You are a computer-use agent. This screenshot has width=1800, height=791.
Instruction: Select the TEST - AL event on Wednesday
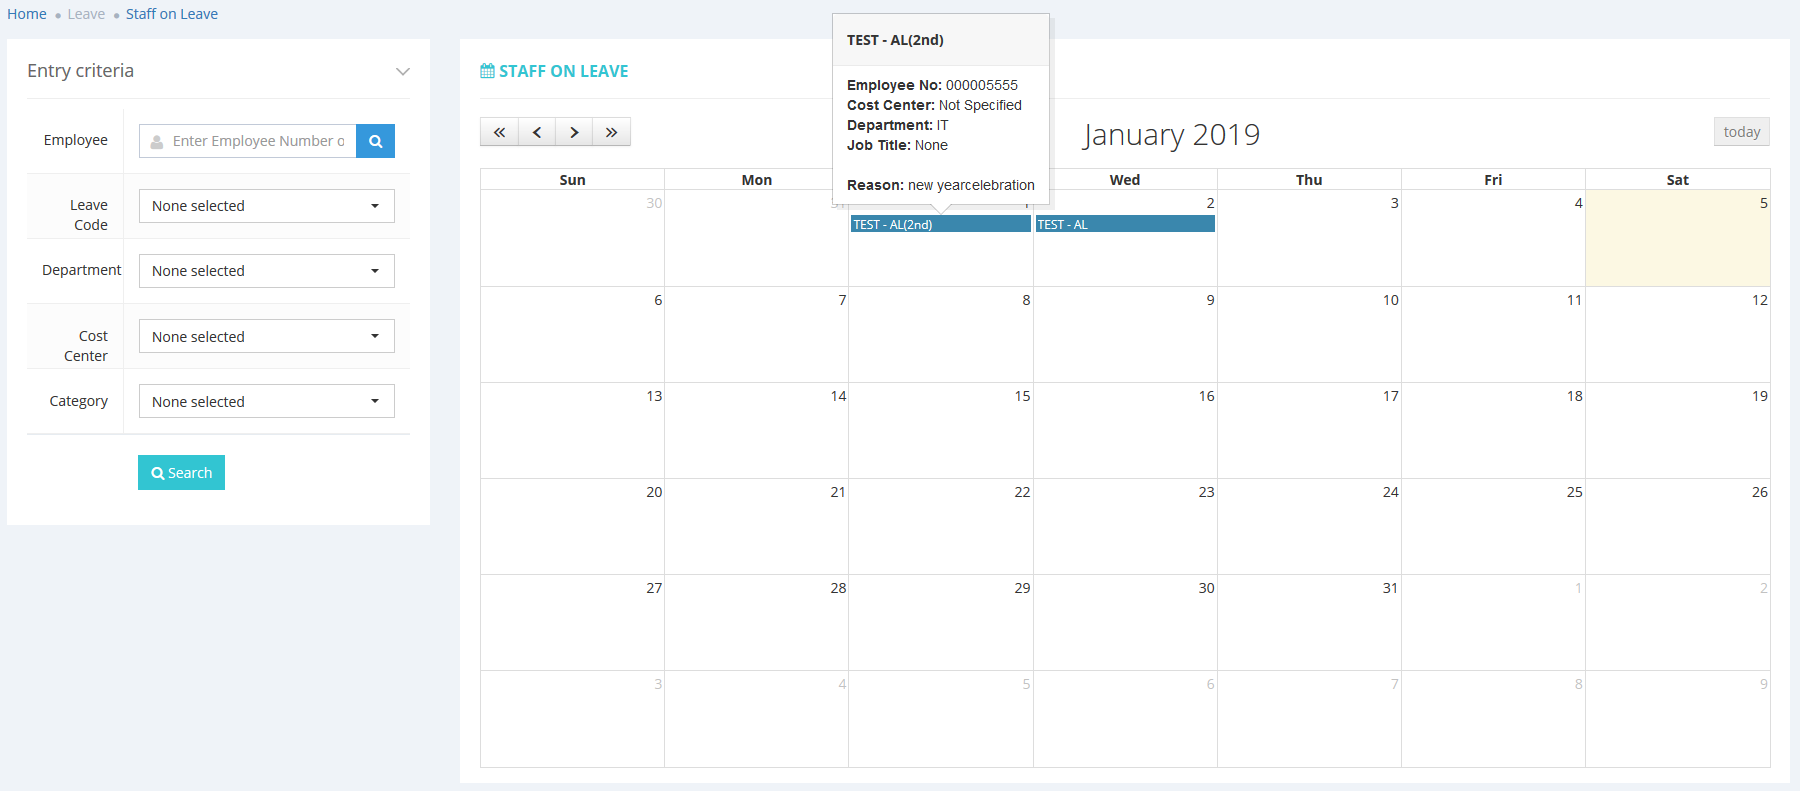(x=1124, y=225)
